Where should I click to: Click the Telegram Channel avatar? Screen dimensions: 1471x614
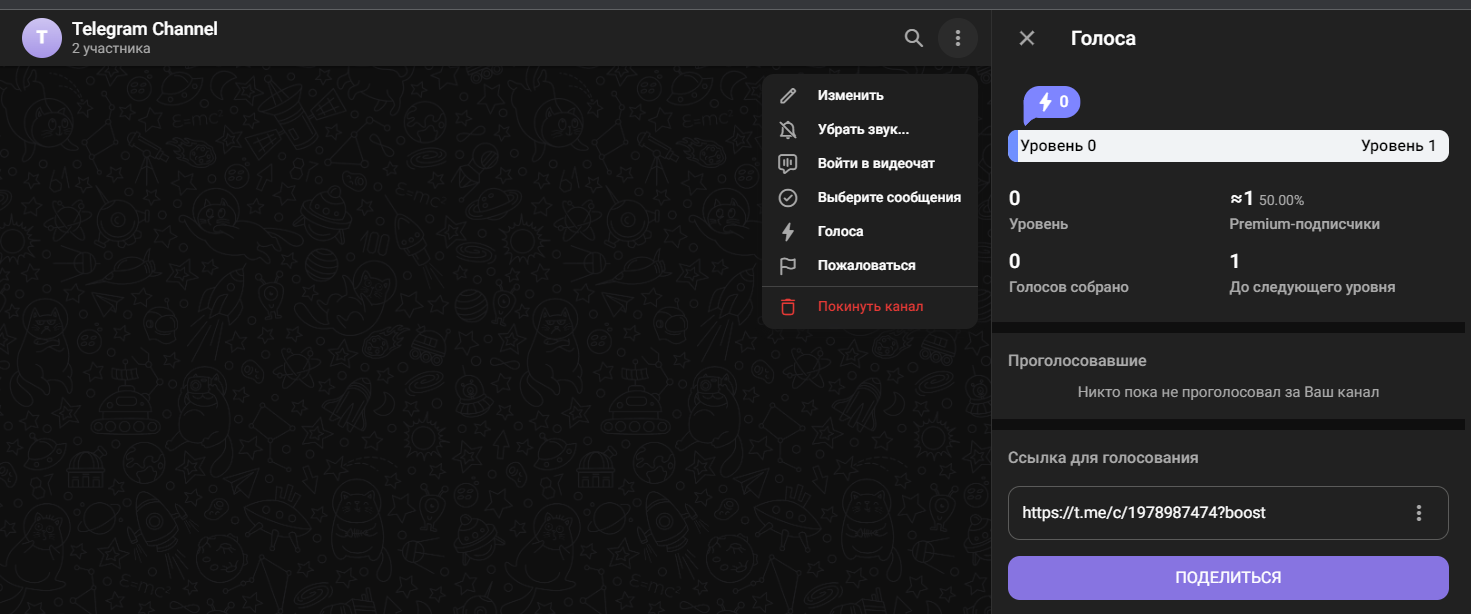41,38
